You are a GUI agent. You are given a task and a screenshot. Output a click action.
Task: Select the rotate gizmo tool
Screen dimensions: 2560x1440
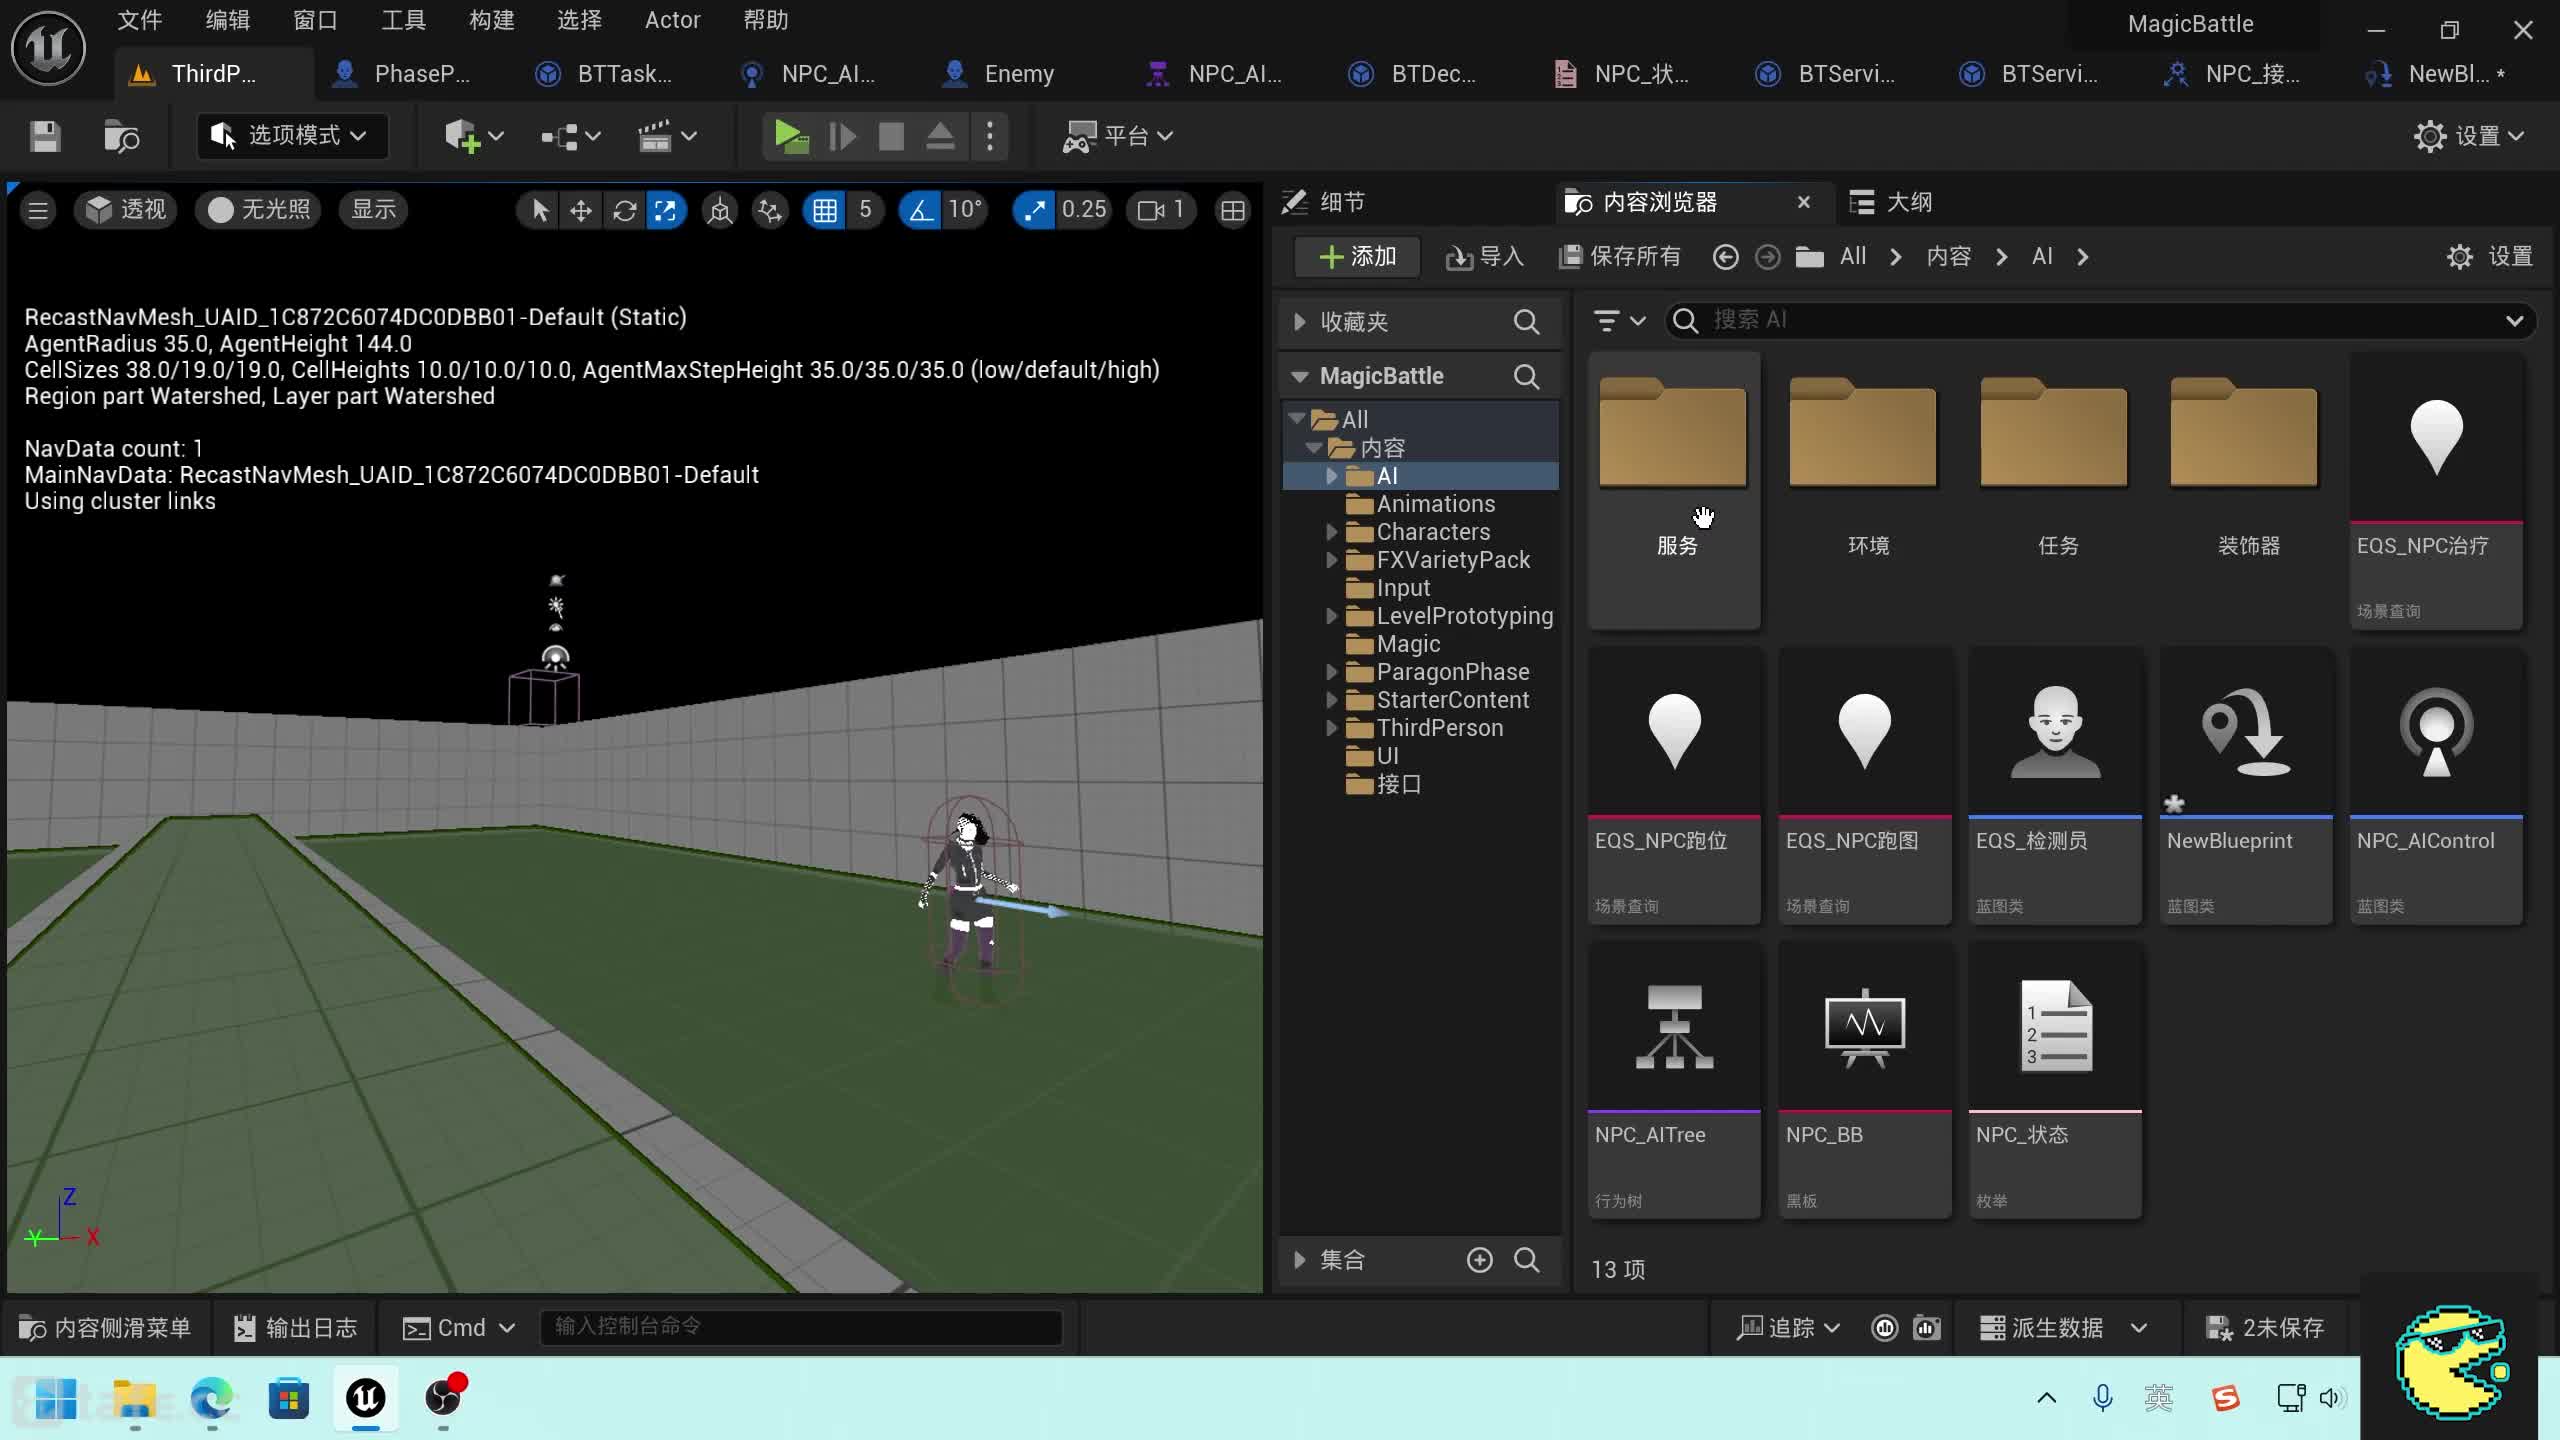click(x=625, y=210)
